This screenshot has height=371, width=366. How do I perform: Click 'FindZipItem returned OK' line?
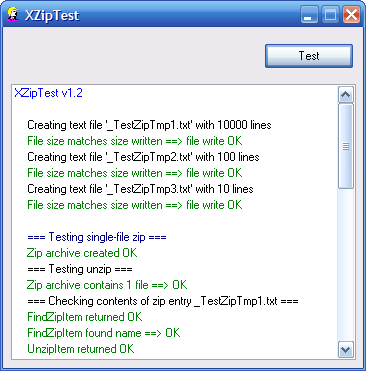click(x=85, y=317)
